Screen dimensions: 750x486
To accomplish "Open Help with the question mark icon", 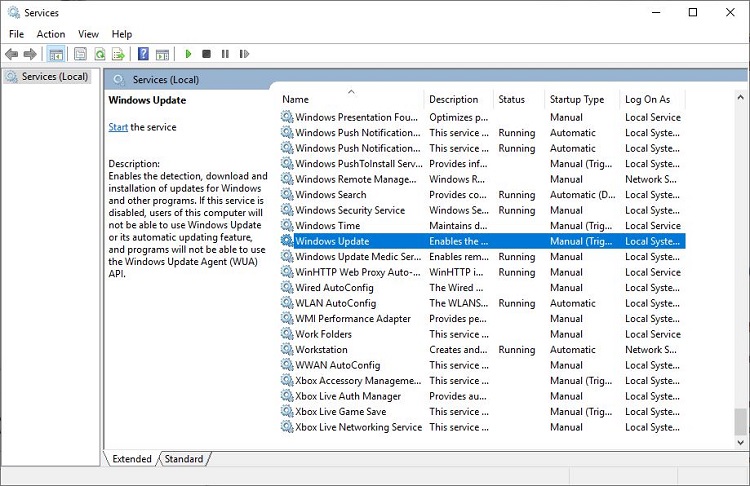I will pyautogui.click(x=144, y=54).
